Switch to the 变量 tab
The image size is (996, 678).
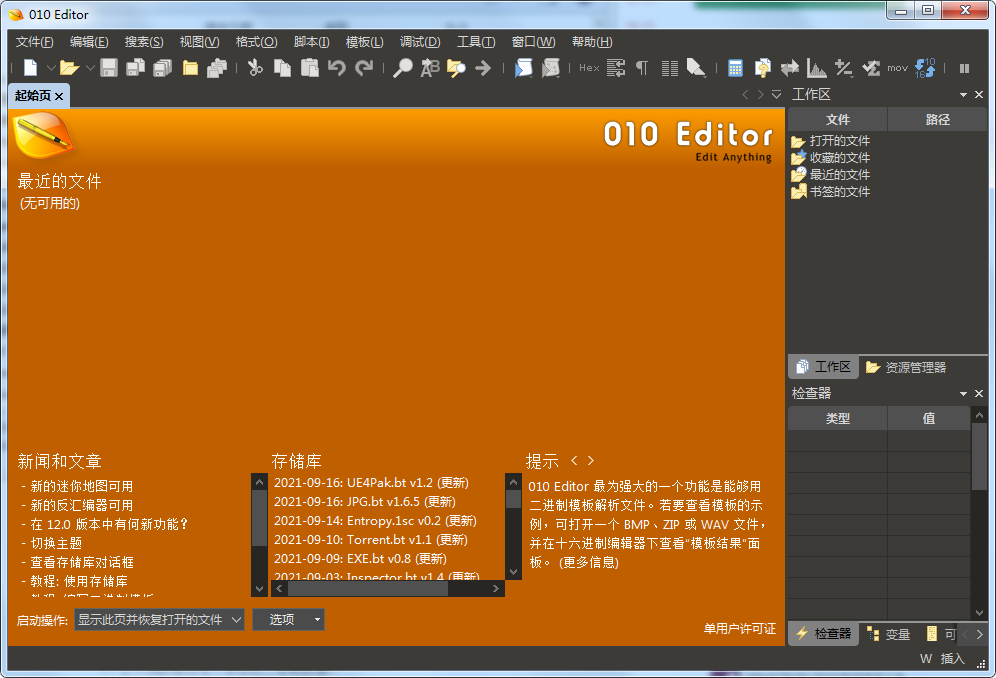pos(889,634)
